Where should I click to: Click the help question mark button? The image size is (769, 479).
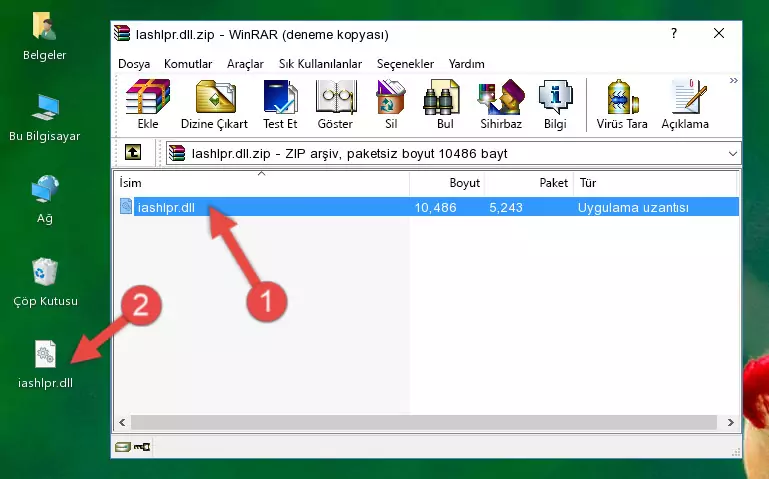pos(674,33)
